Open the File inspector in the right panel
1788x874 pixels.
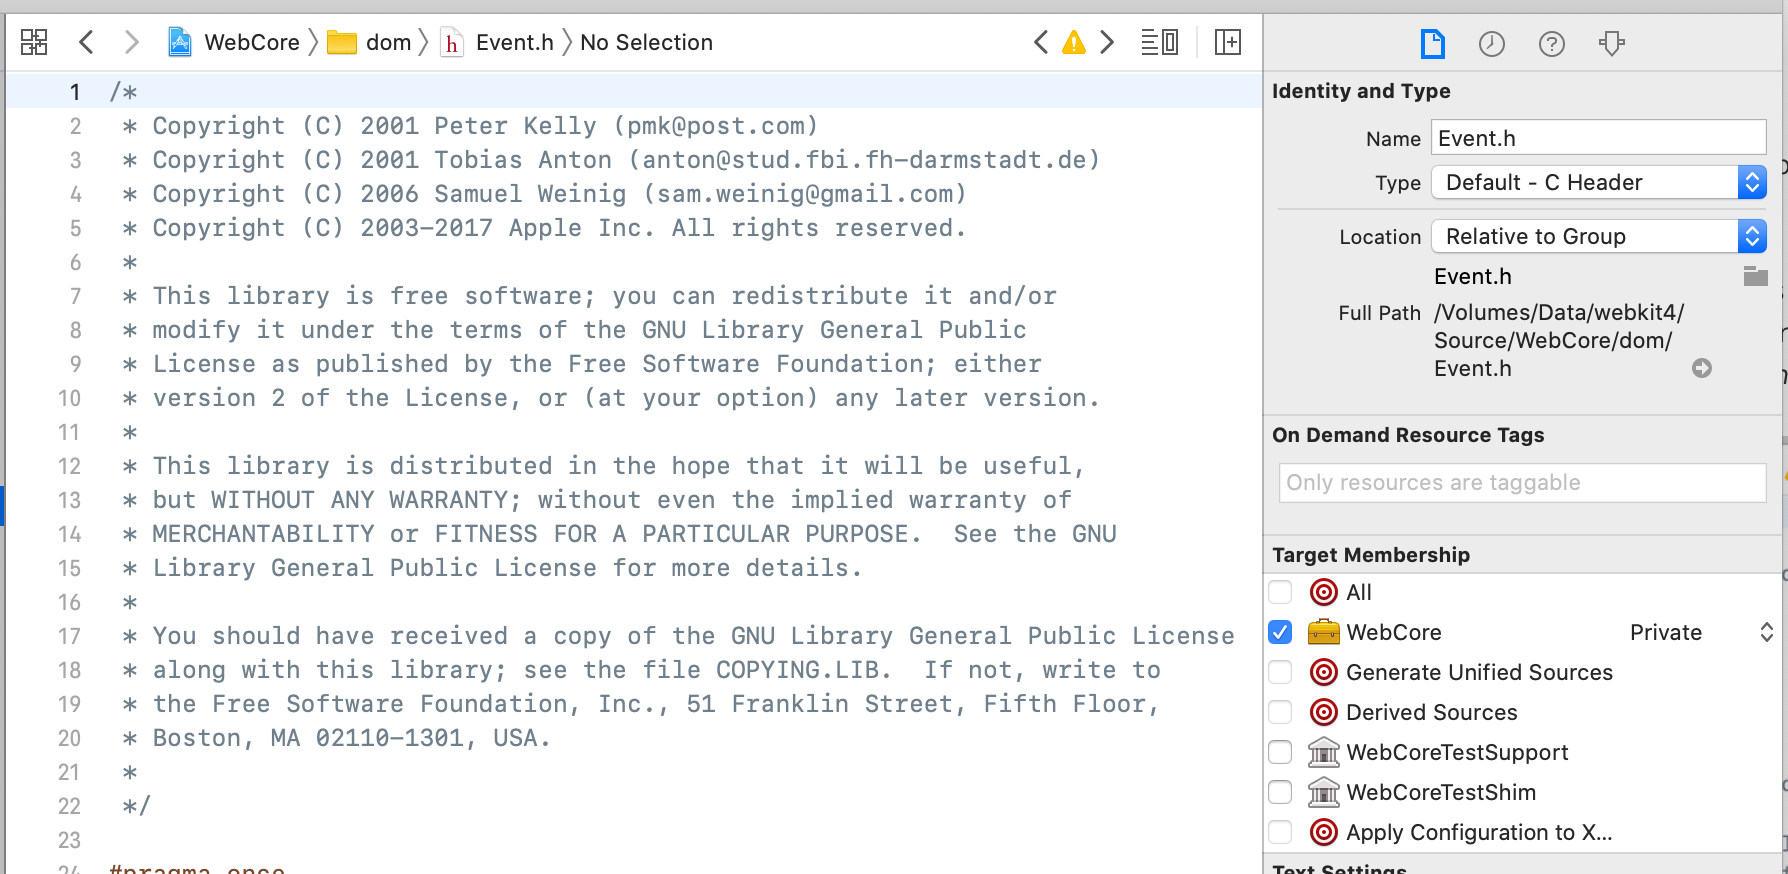tap(1432, 43)
